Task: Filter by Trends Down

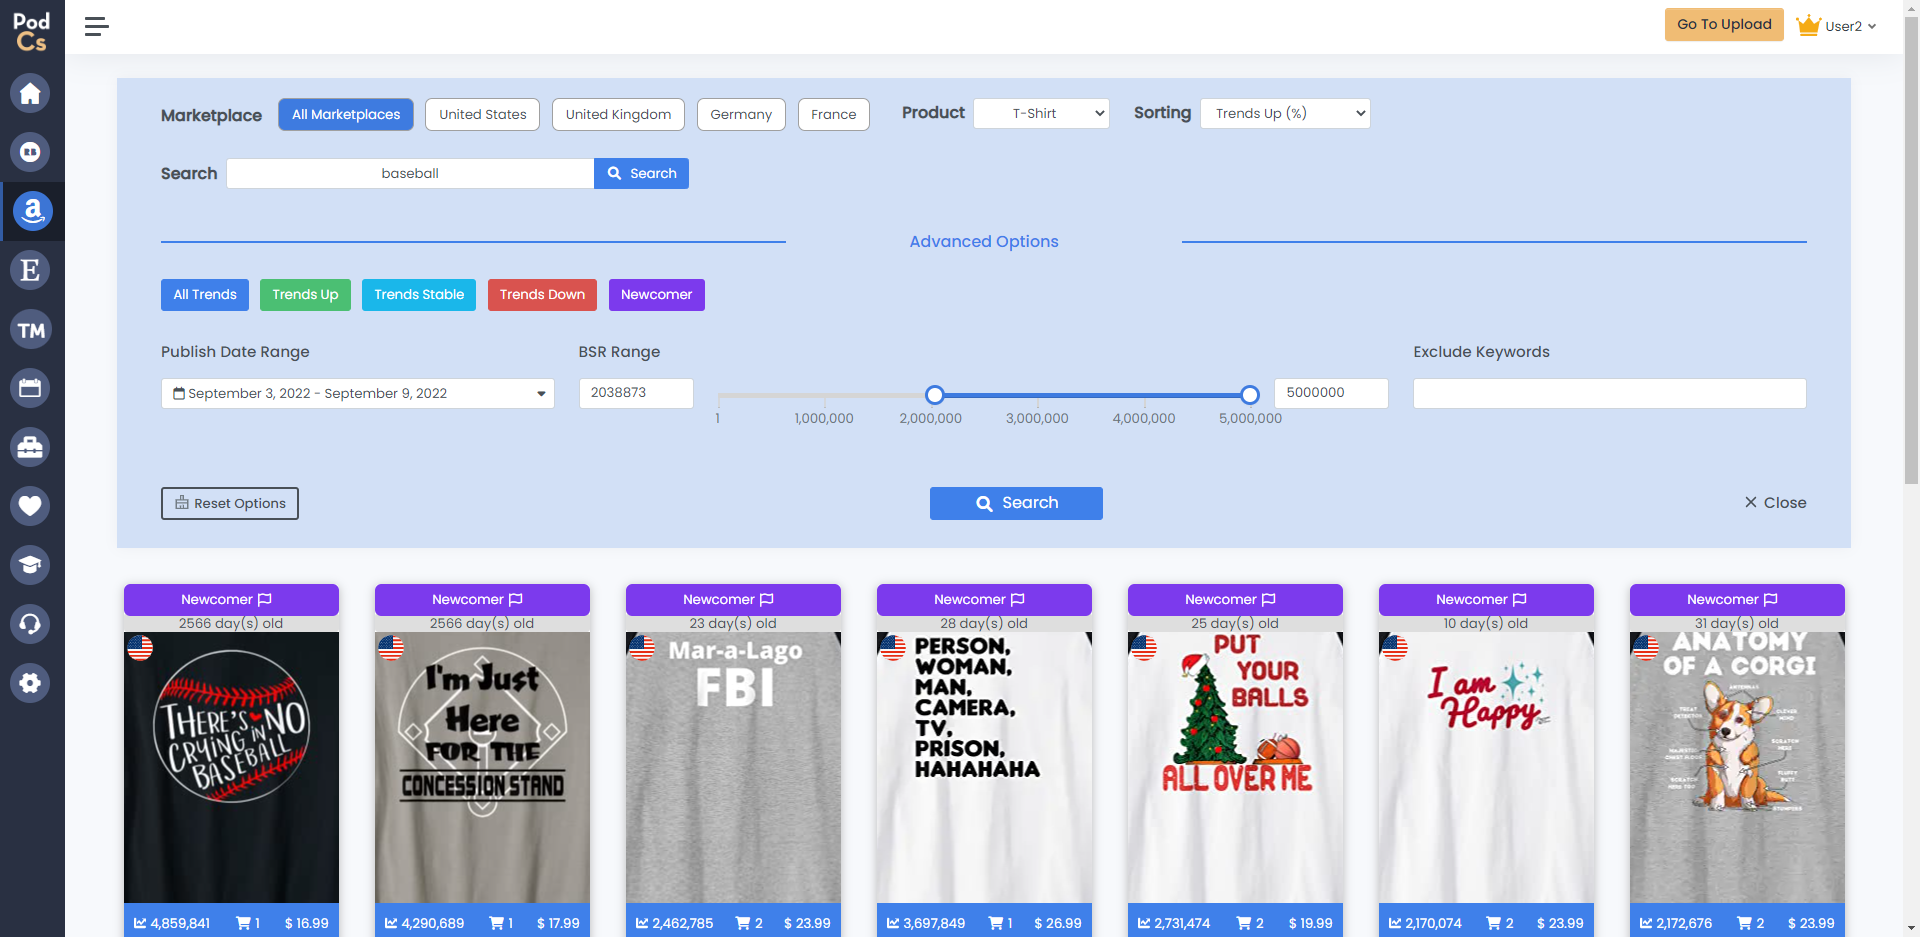Action: click(x=542, y=295)
